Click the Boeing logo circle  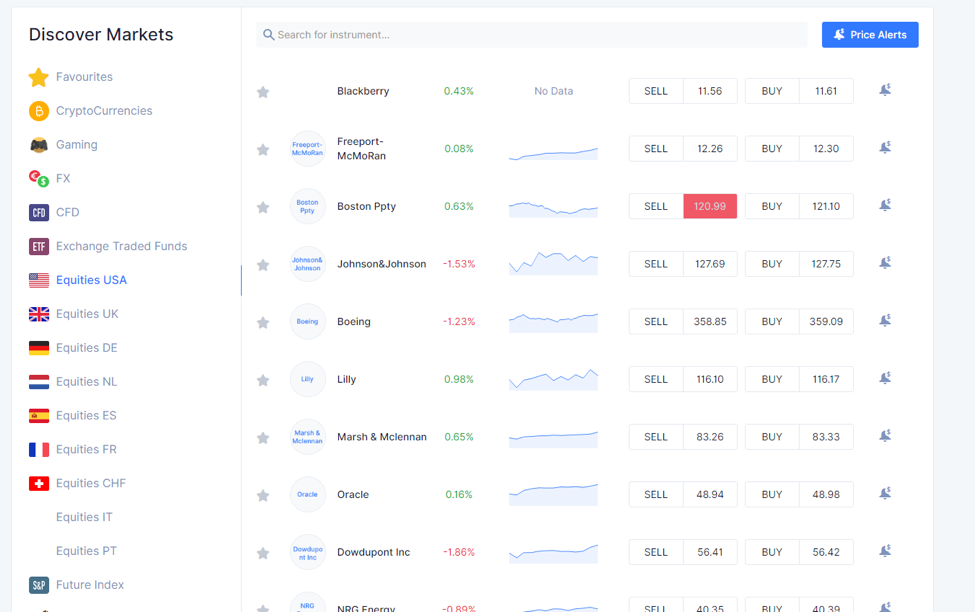308,322
